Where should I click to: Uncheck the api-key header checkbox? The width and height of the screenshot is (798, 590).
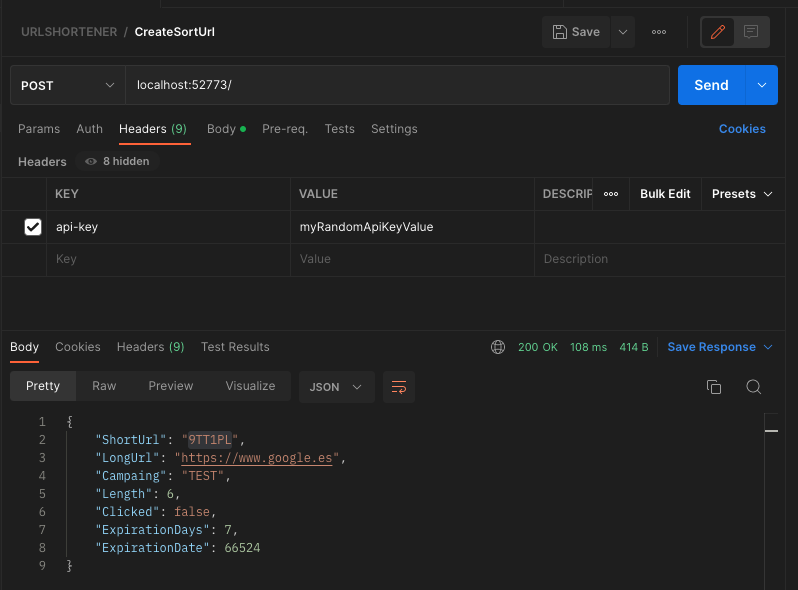coord(33,227)
